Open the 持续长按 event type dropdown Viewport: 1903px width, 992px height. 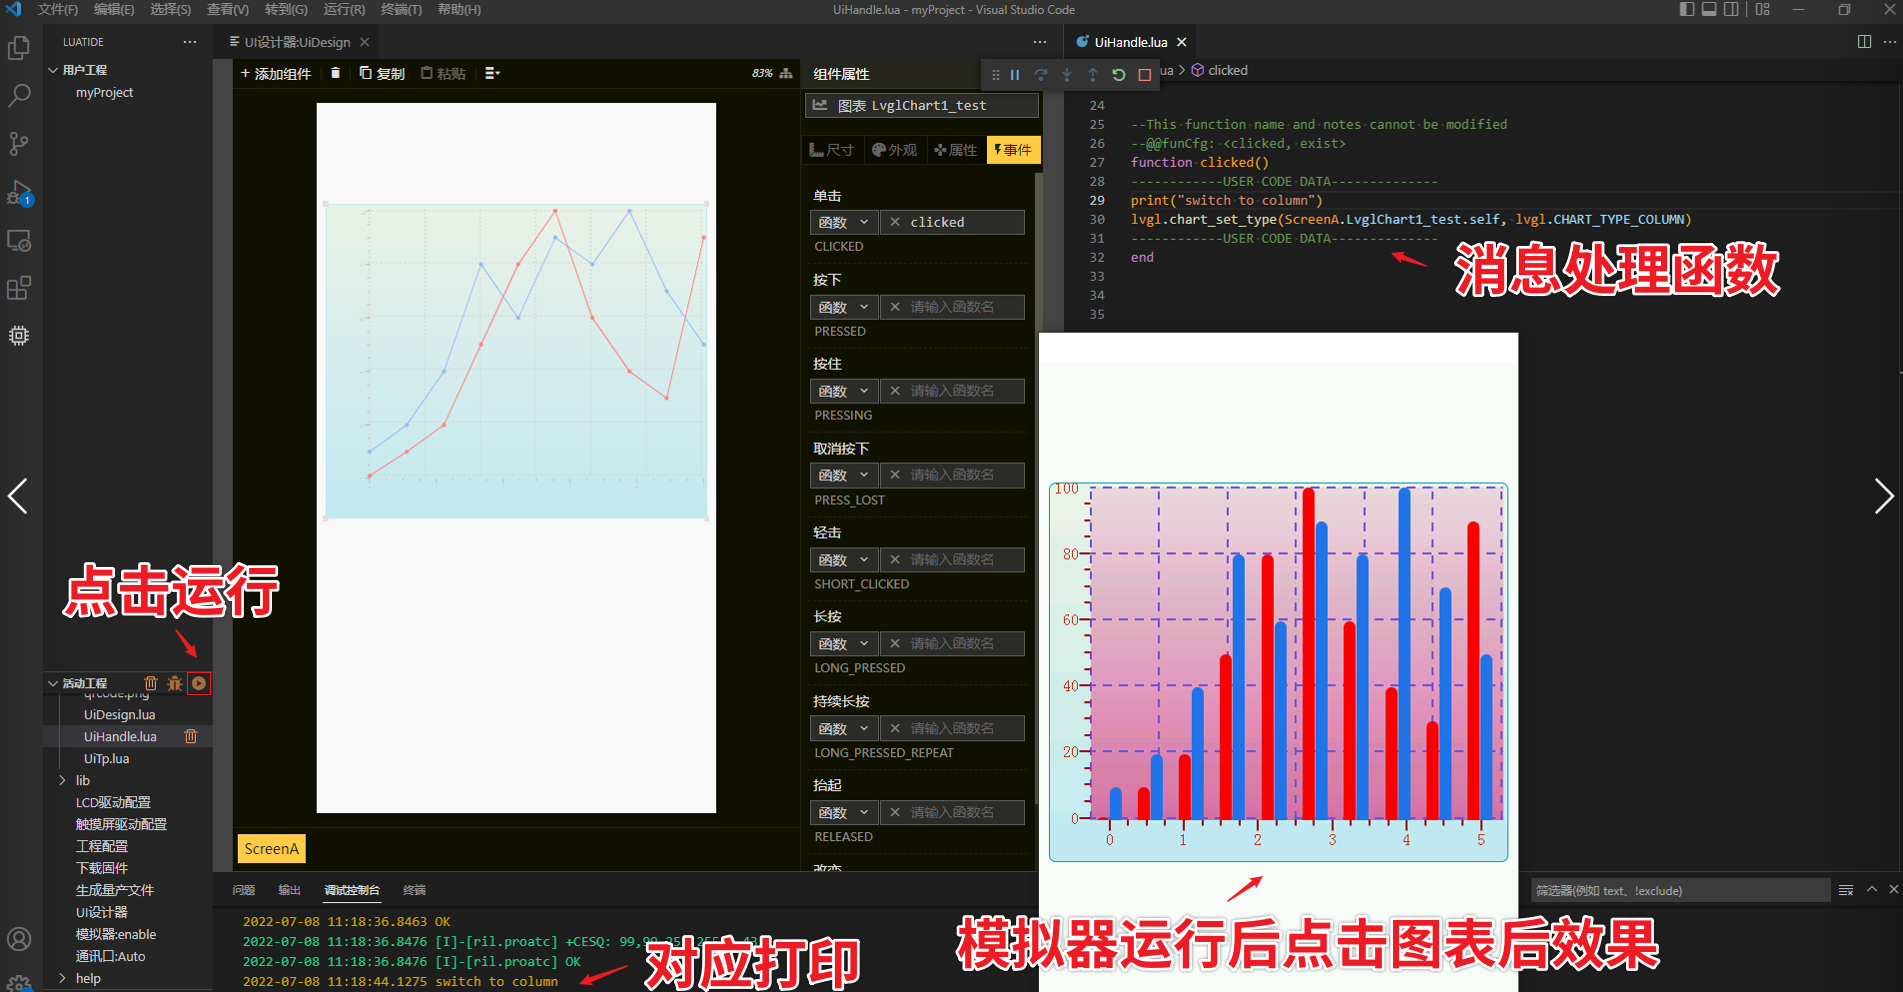pyautogui.click(x=844, y=729)
